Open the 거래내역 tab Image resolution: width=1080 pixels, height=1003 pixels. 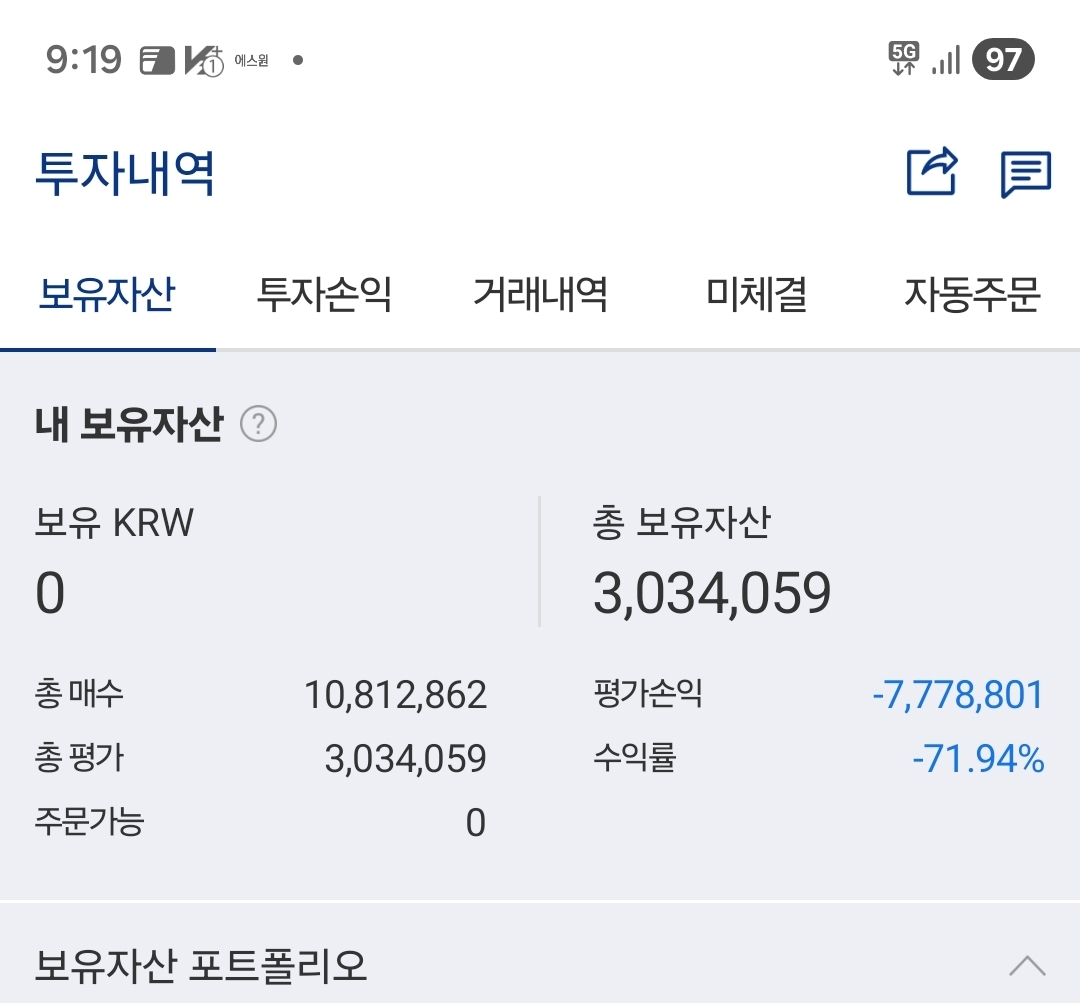pos(540,294)
